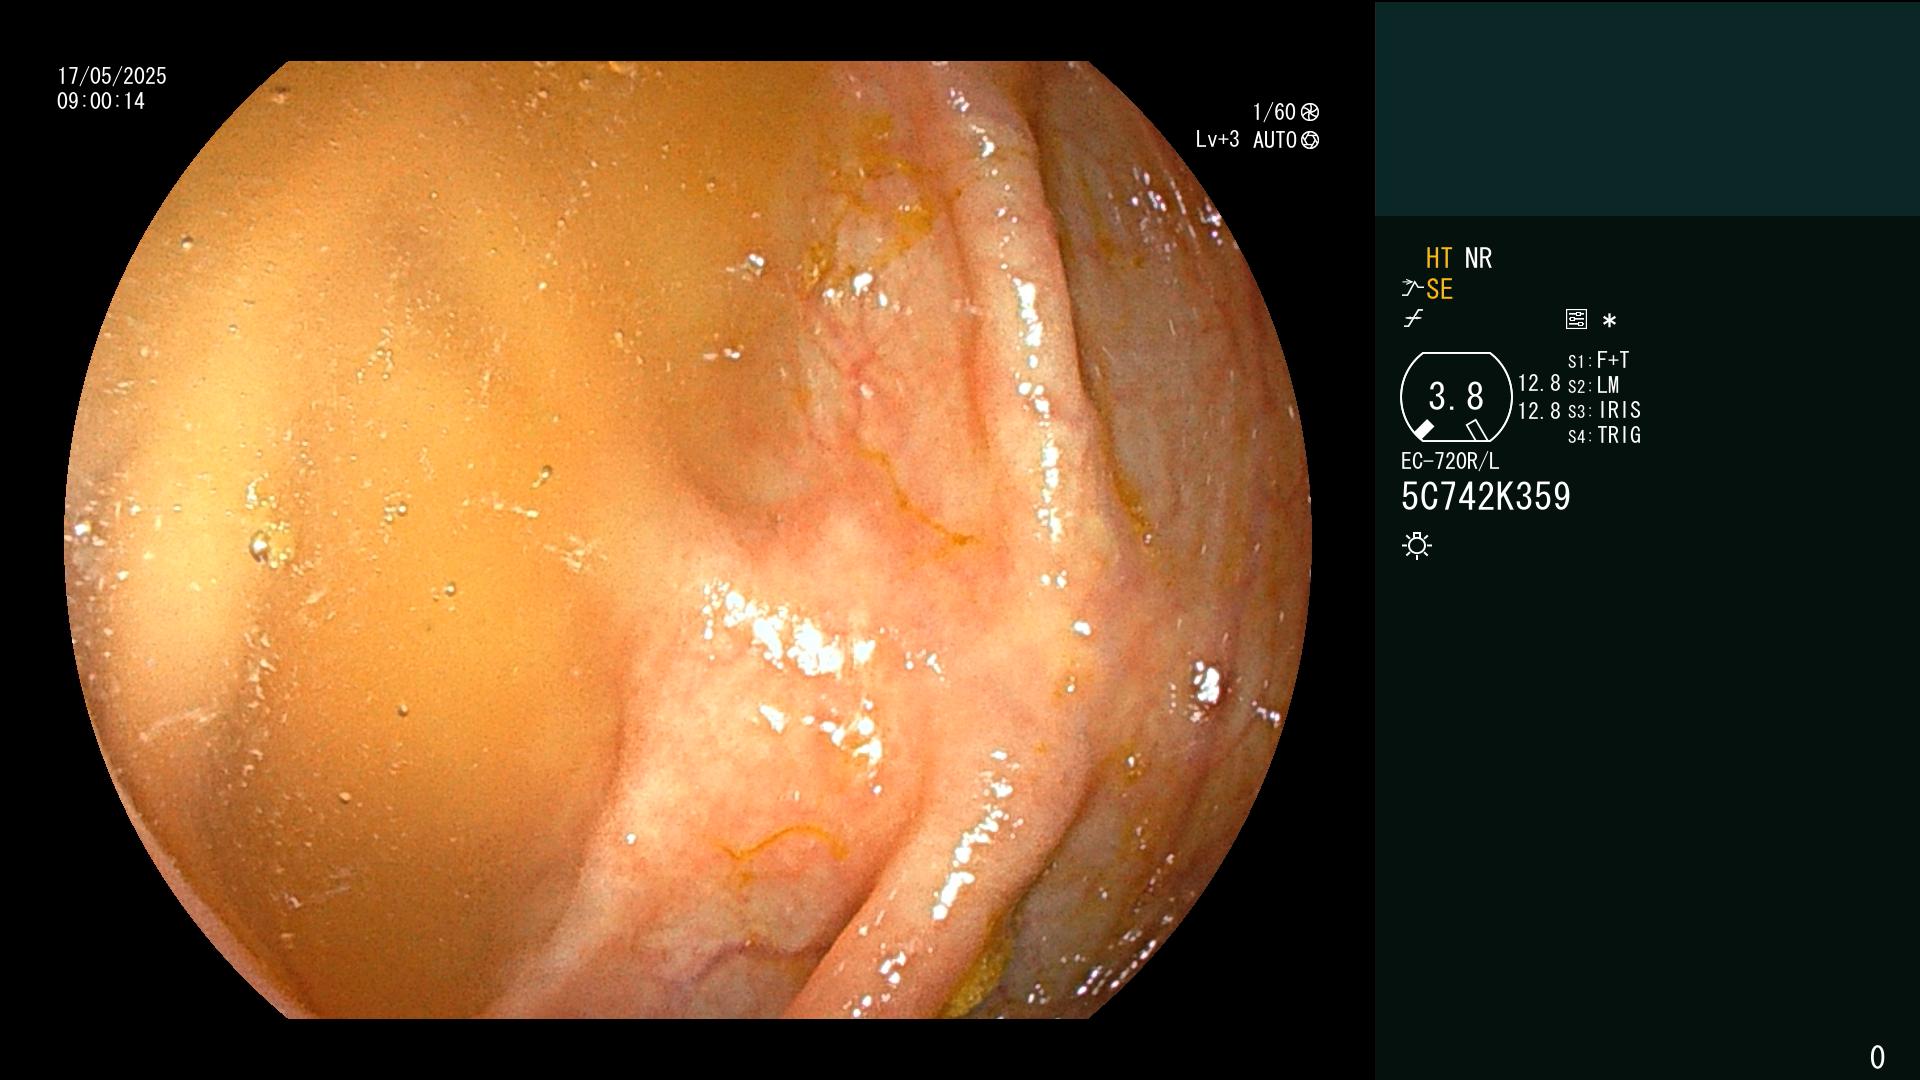Screen dimensions: 1920x1080
Task: Click the AUTO iris mode text
Action: click(x=1275, y=140)
